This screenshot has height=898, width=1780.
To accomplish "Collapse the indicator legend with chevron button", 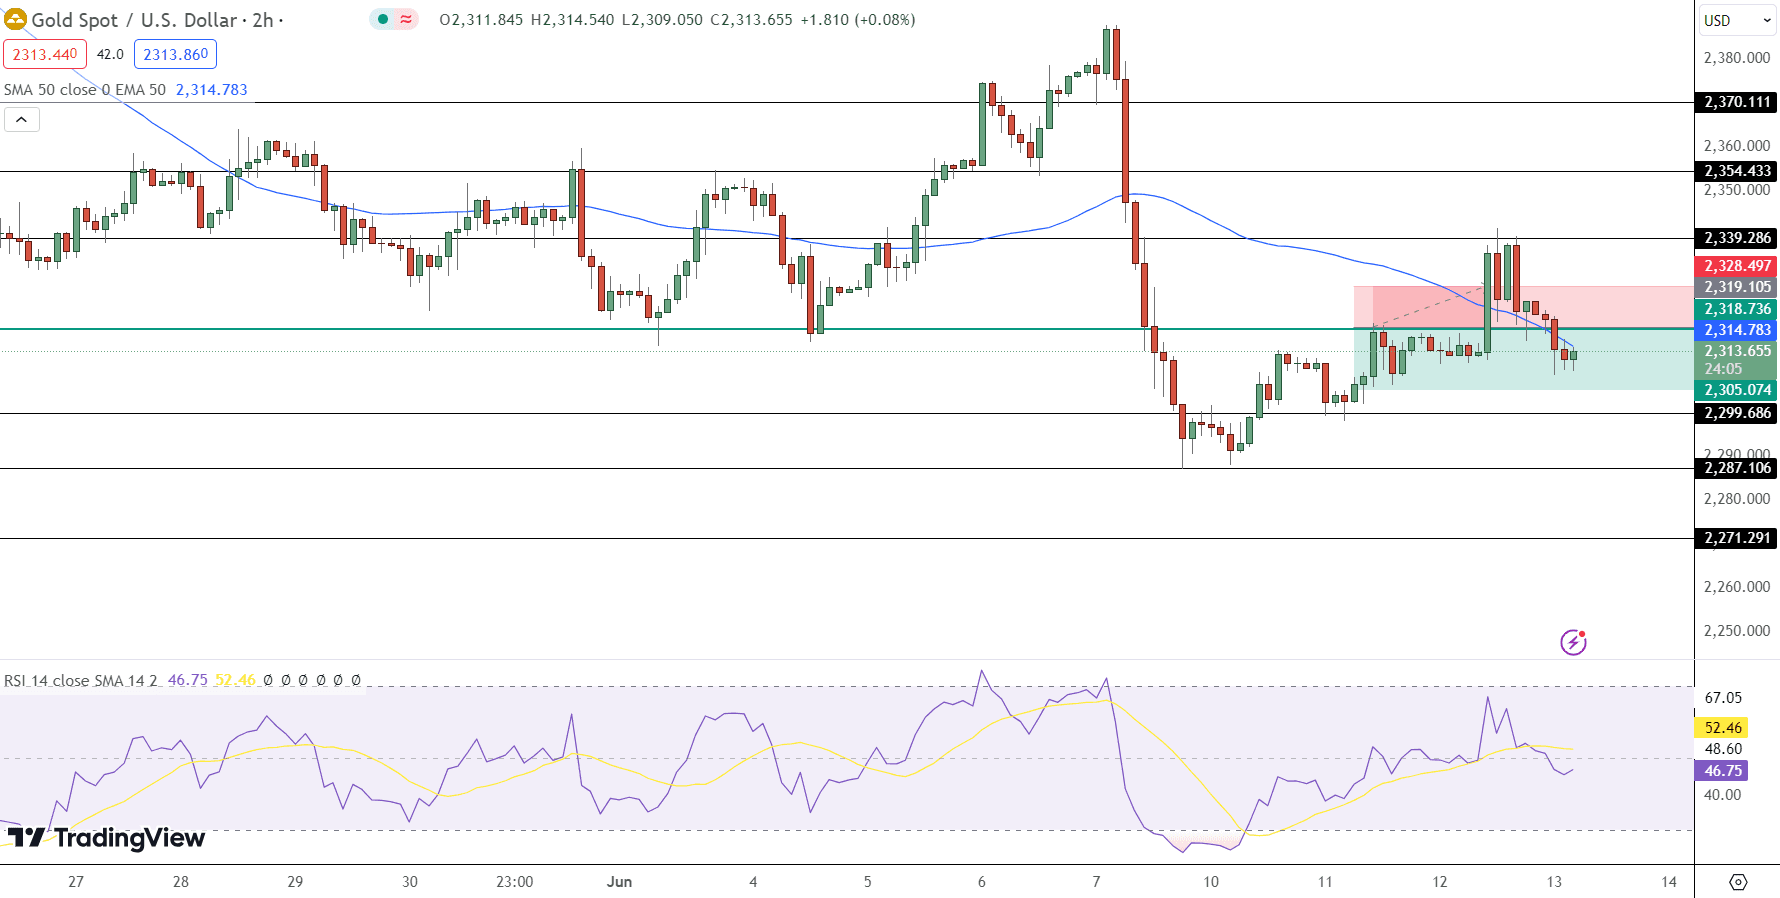I will (x=22, y=120).
